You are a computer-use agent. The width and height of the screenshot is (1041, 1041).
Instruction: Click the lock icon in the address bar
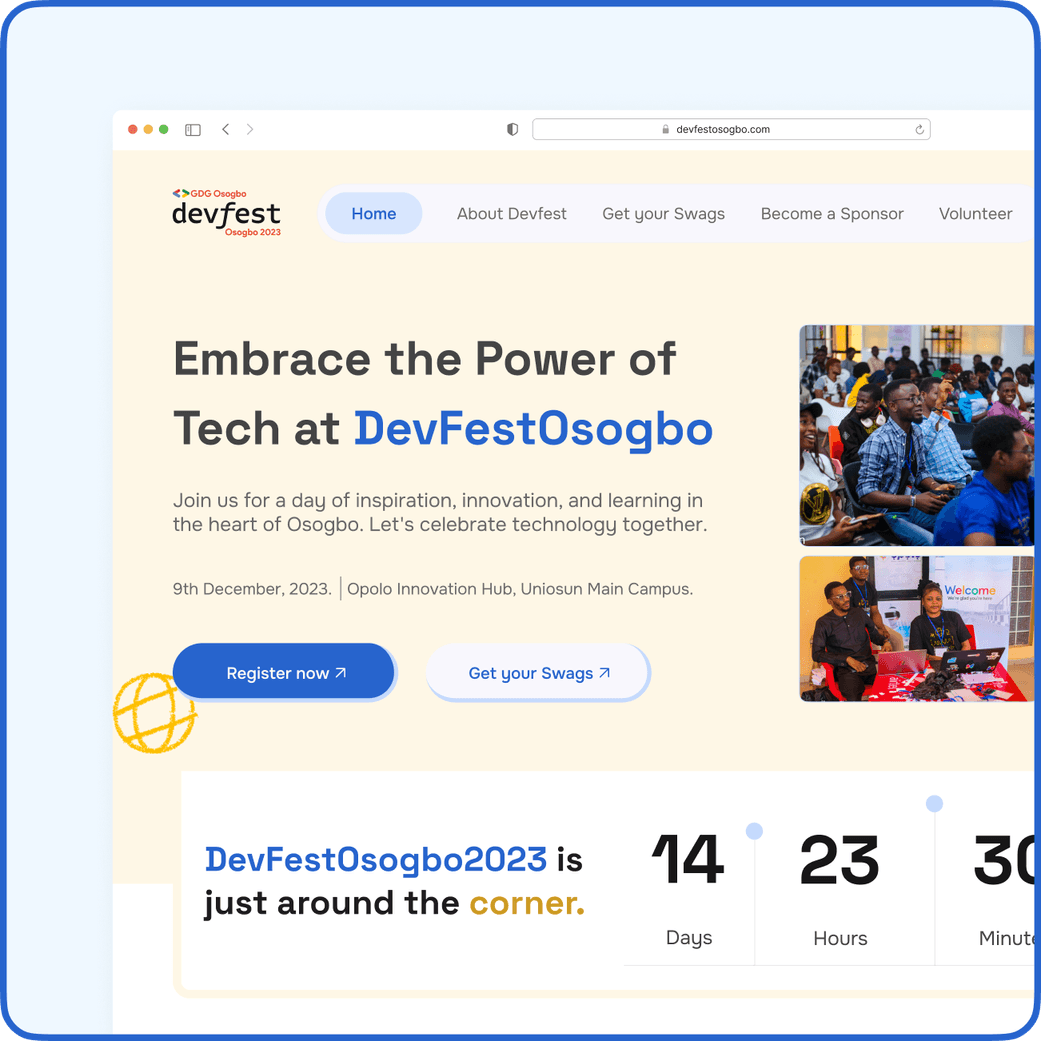[665, 129]
